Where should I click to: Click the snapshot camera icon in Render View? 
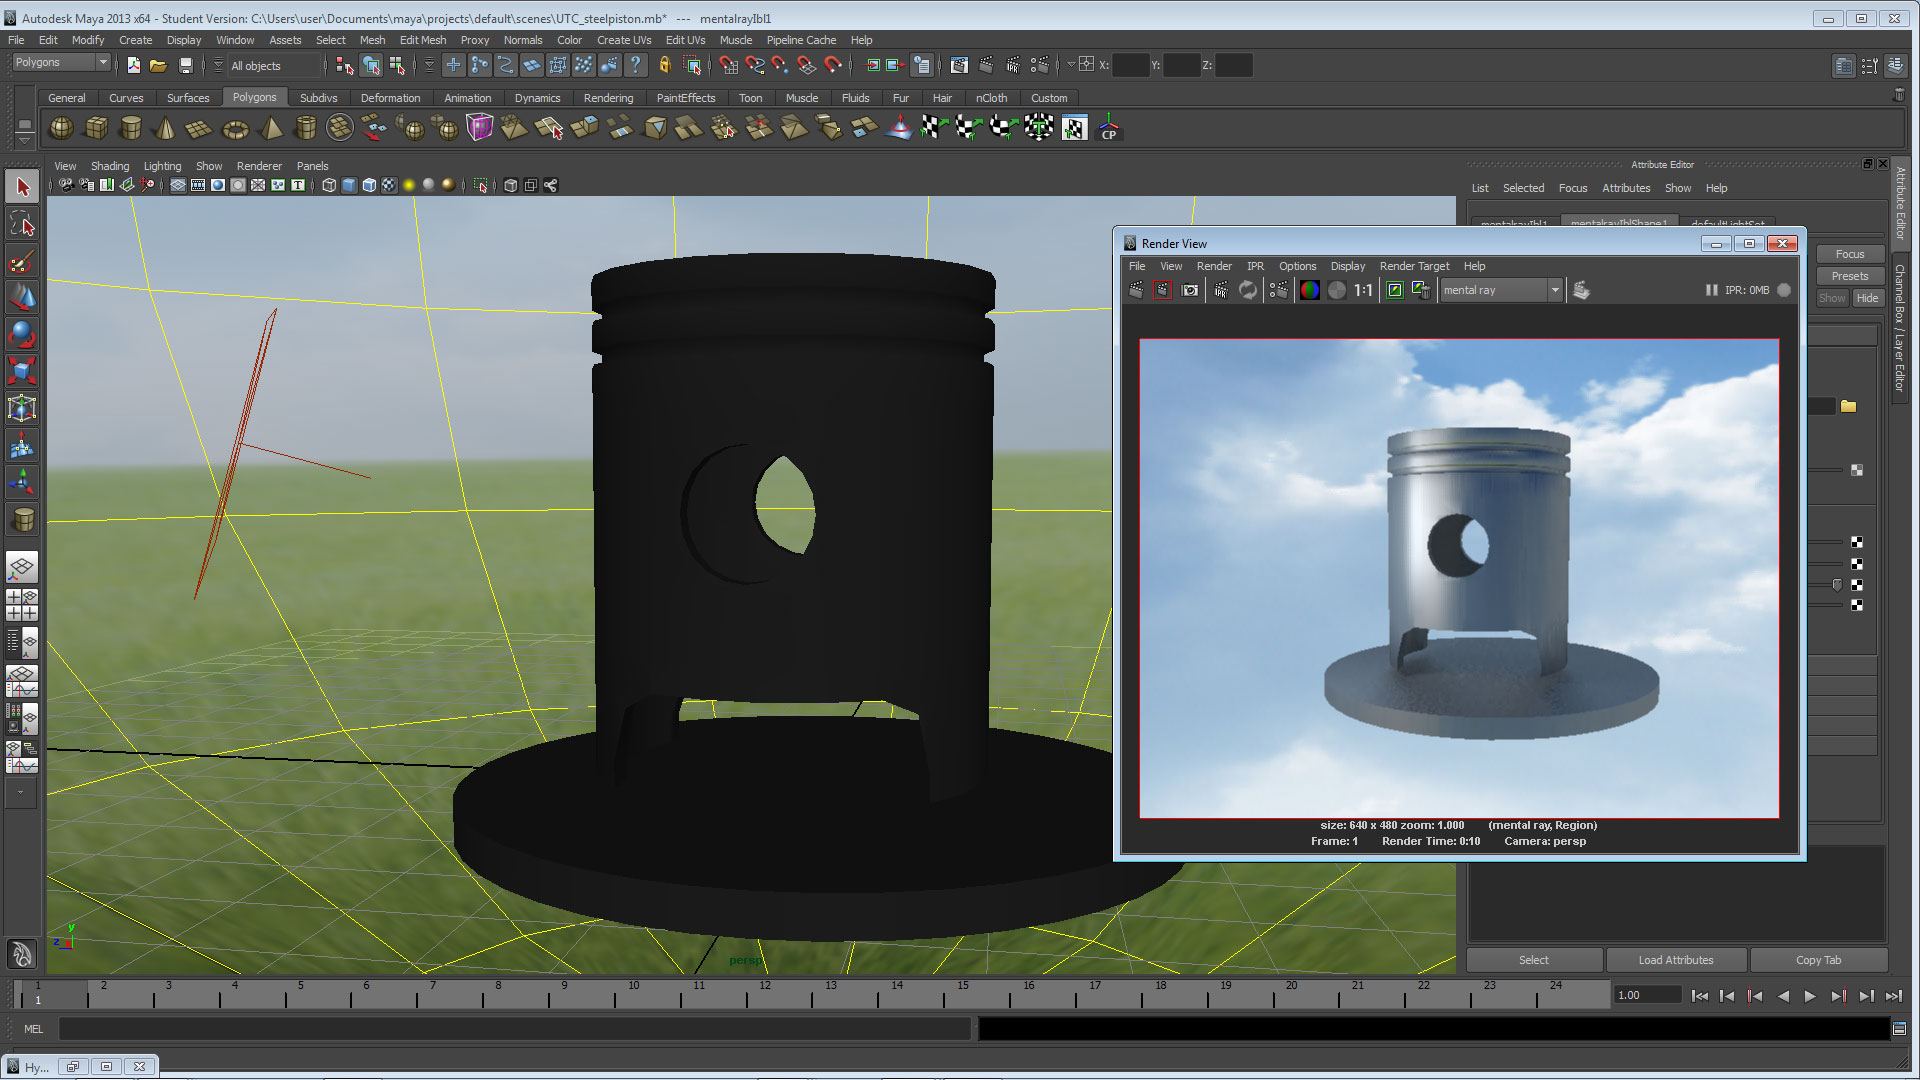[1190, 290]
